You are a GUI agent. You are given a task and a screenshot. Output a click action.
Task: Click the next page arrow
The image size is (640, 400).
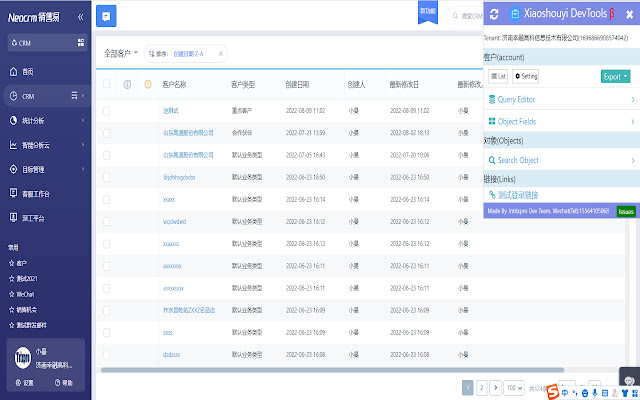click(x=496, y=387)
